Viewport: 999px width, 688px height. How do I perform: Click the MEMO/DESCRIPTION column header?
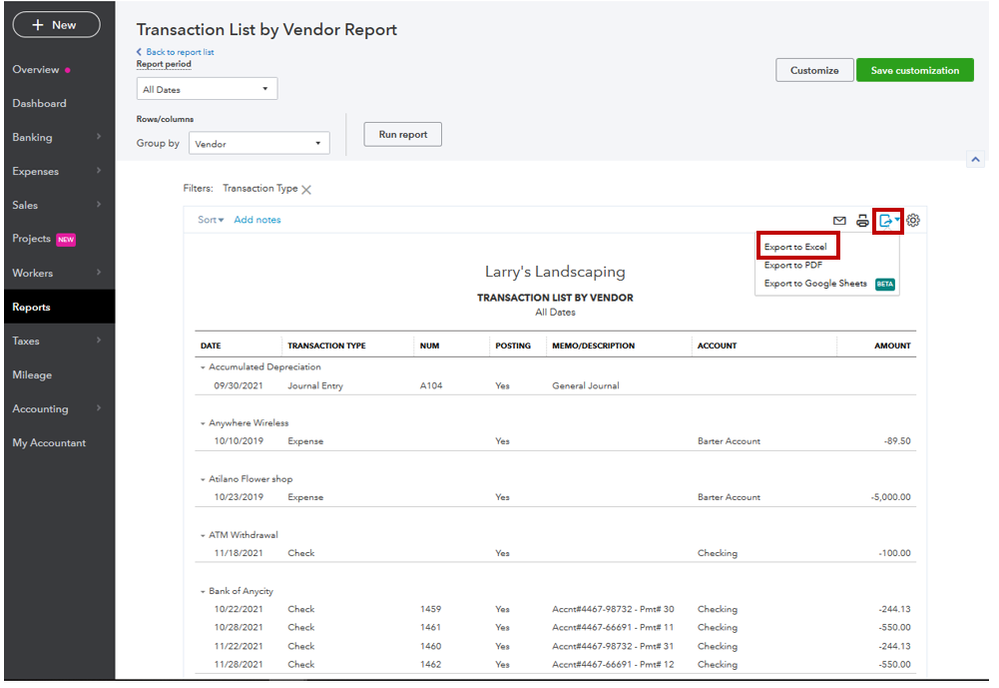point(593,346)
